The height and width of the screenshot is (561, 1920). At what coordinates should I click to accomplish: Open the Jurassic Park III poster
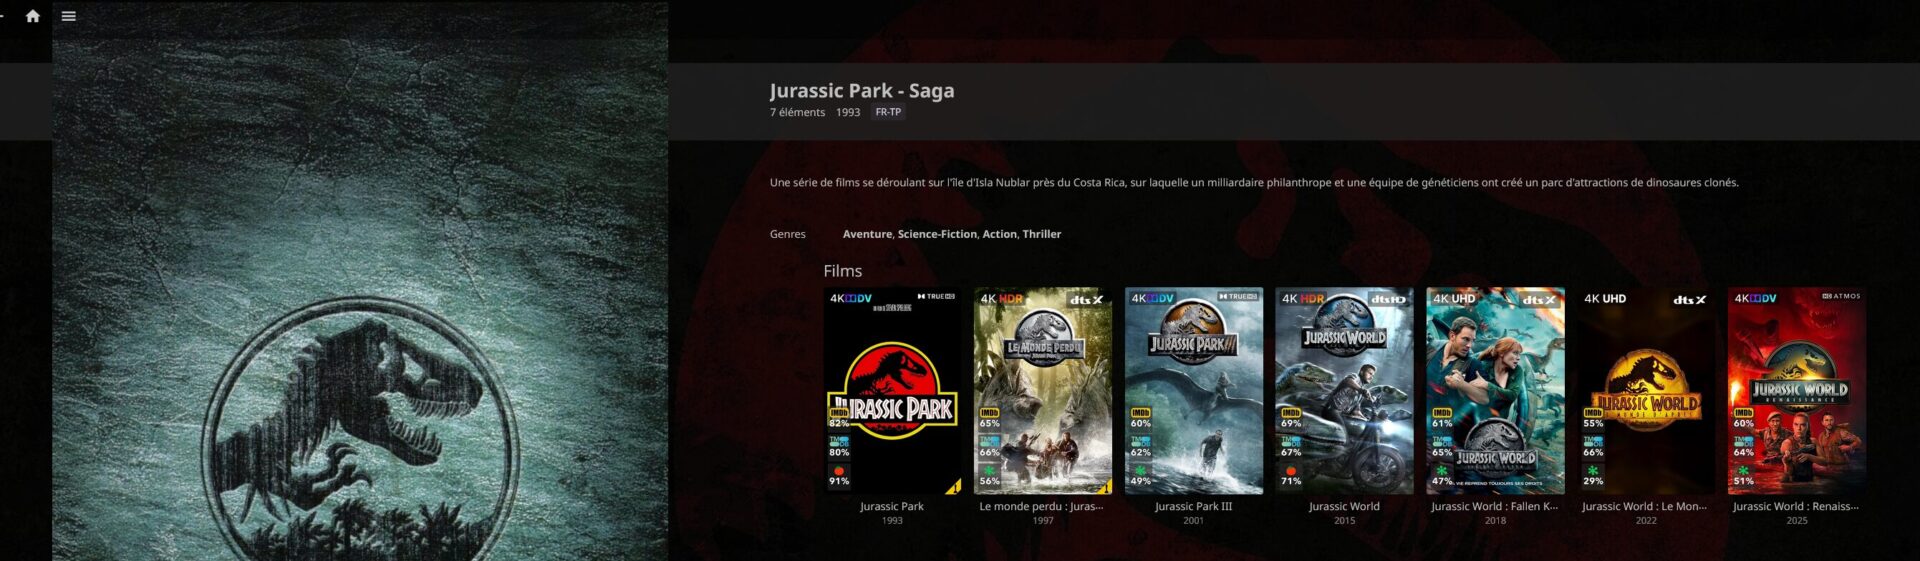1194,391
